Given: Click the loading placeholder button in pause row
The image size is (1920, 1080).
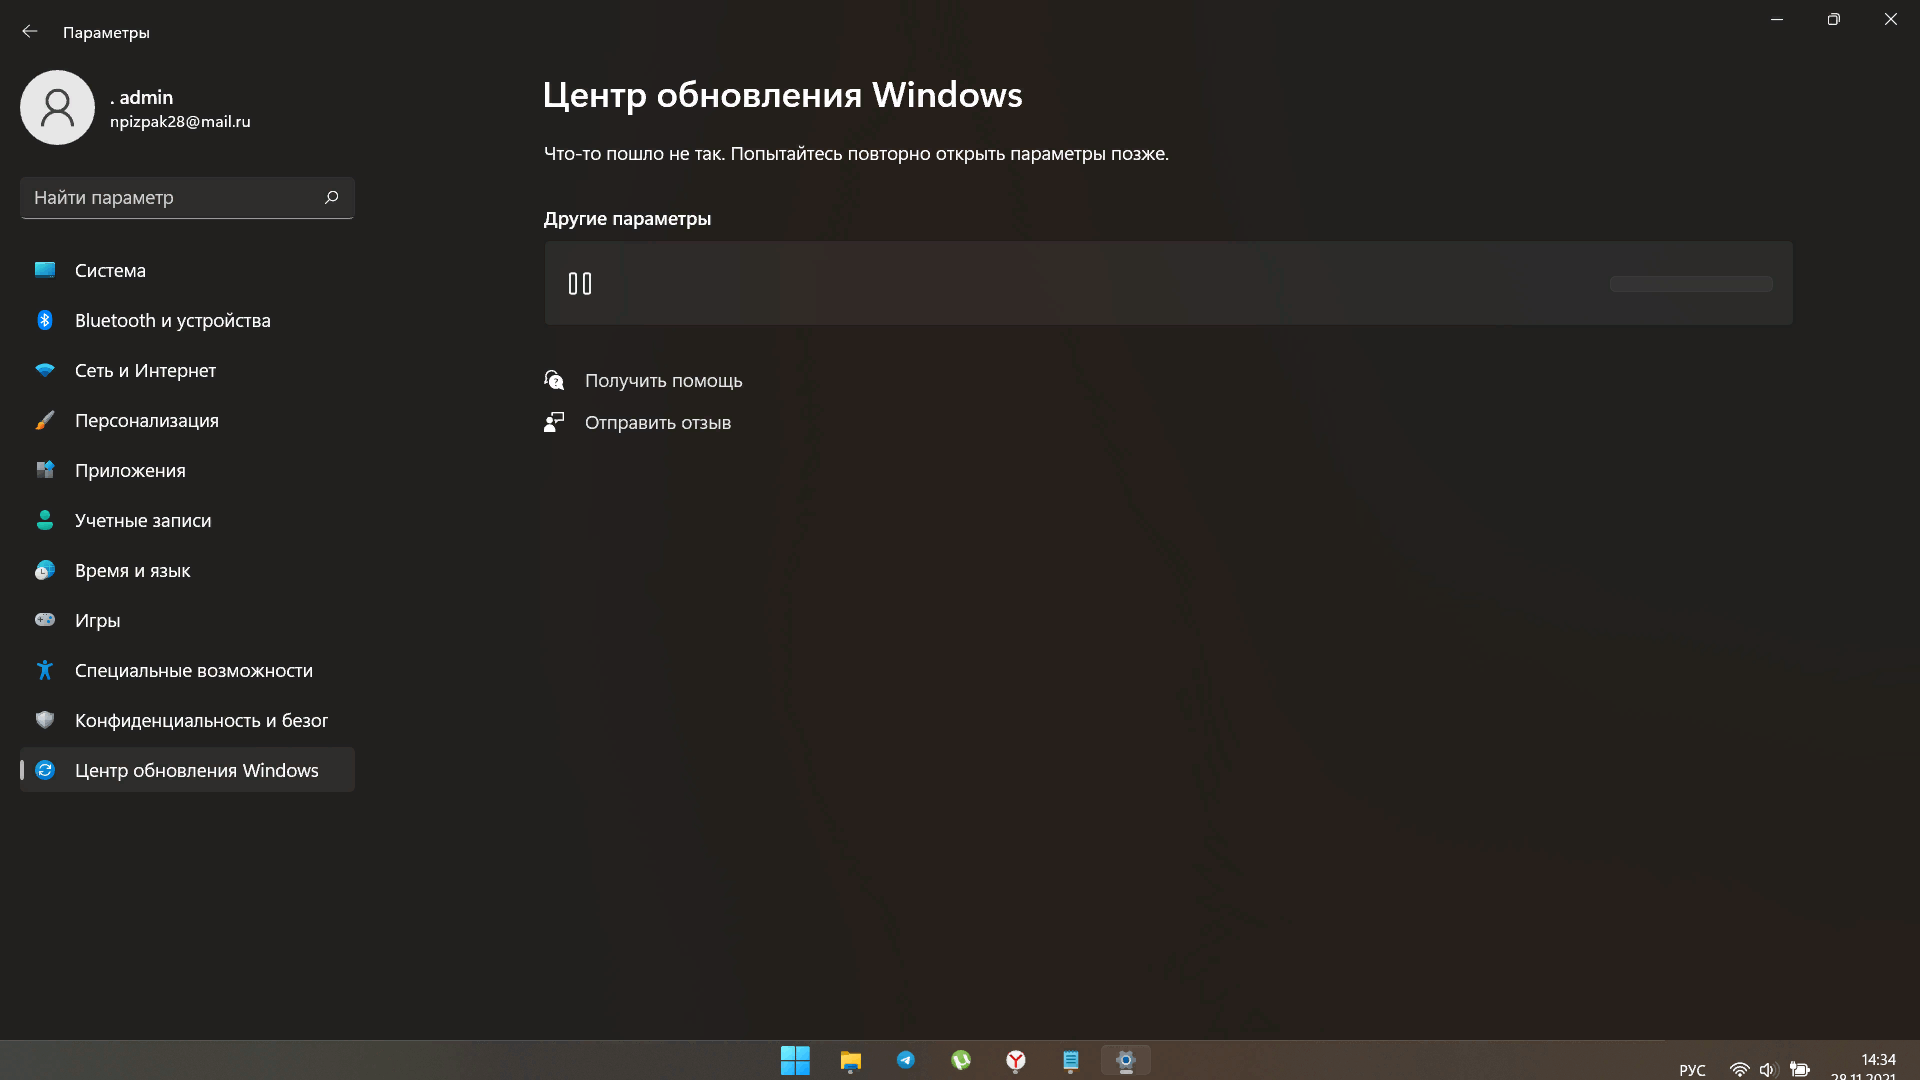Looking at the screenshot, I should (1691, 284).
